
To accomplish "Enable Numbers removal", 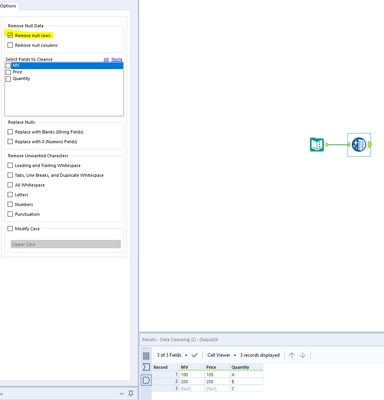I will point(10,204).
